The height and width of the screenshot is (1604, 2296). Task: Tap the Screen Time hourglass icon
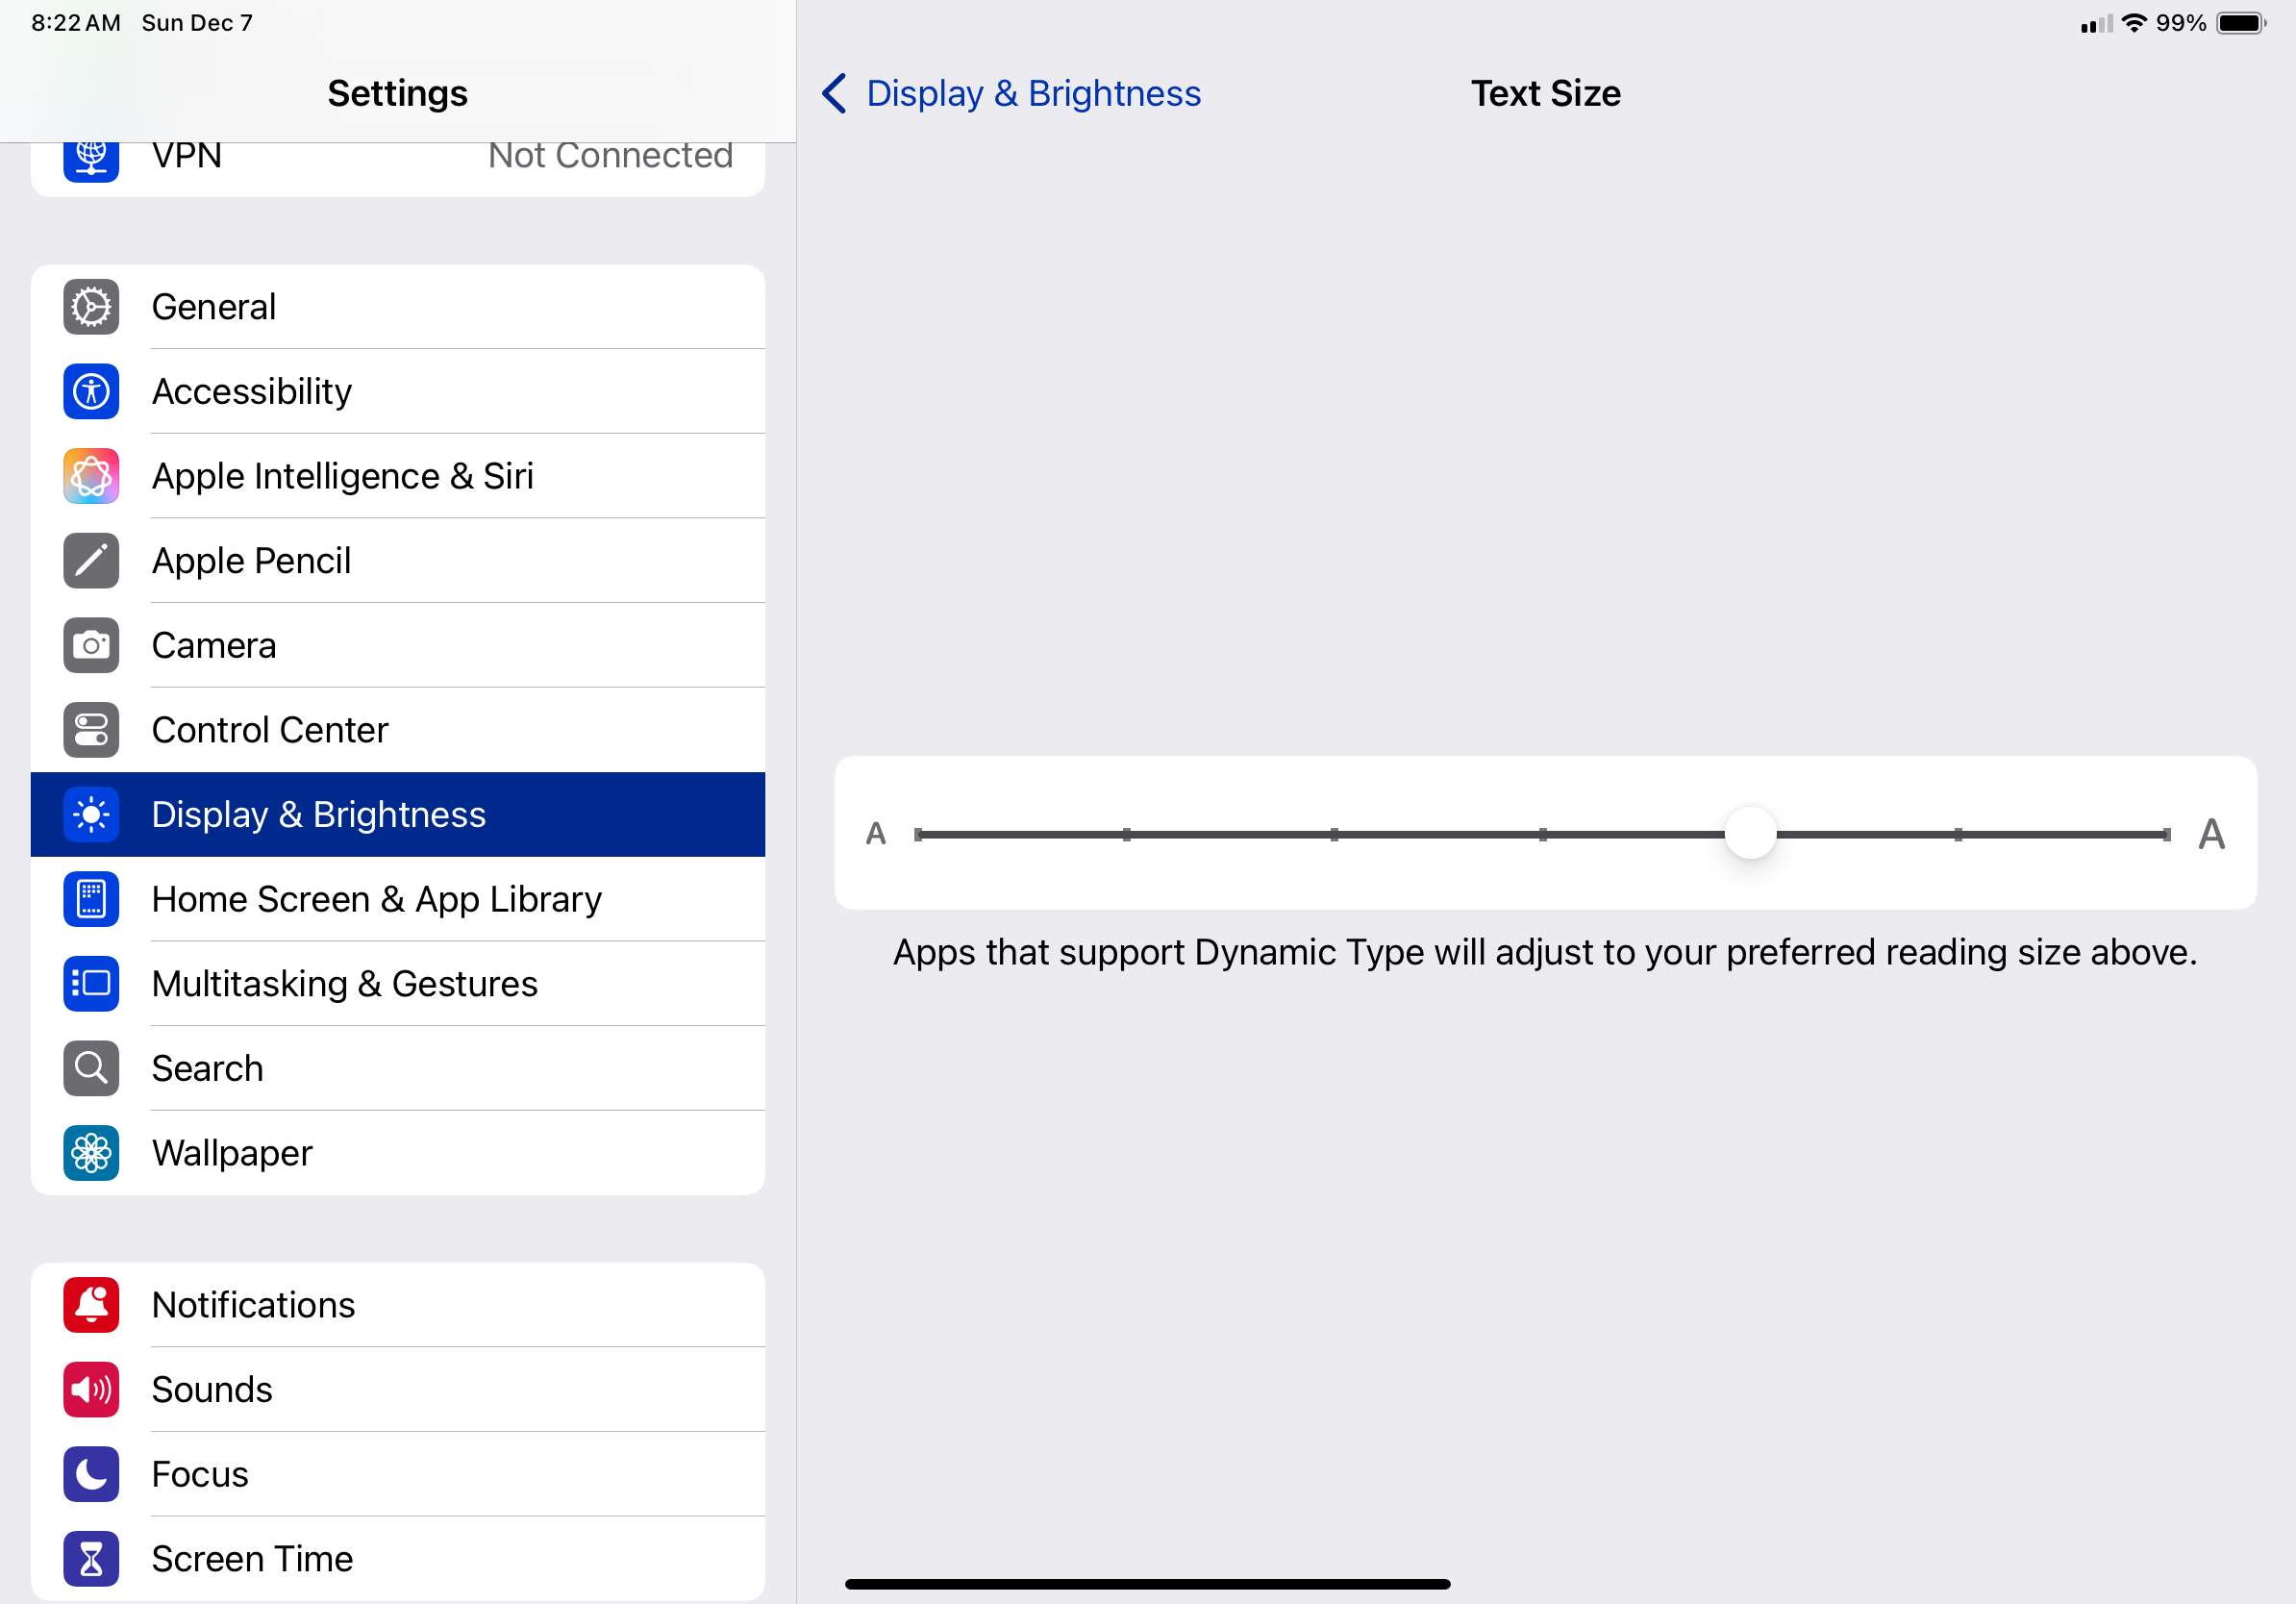point(91,1558)
